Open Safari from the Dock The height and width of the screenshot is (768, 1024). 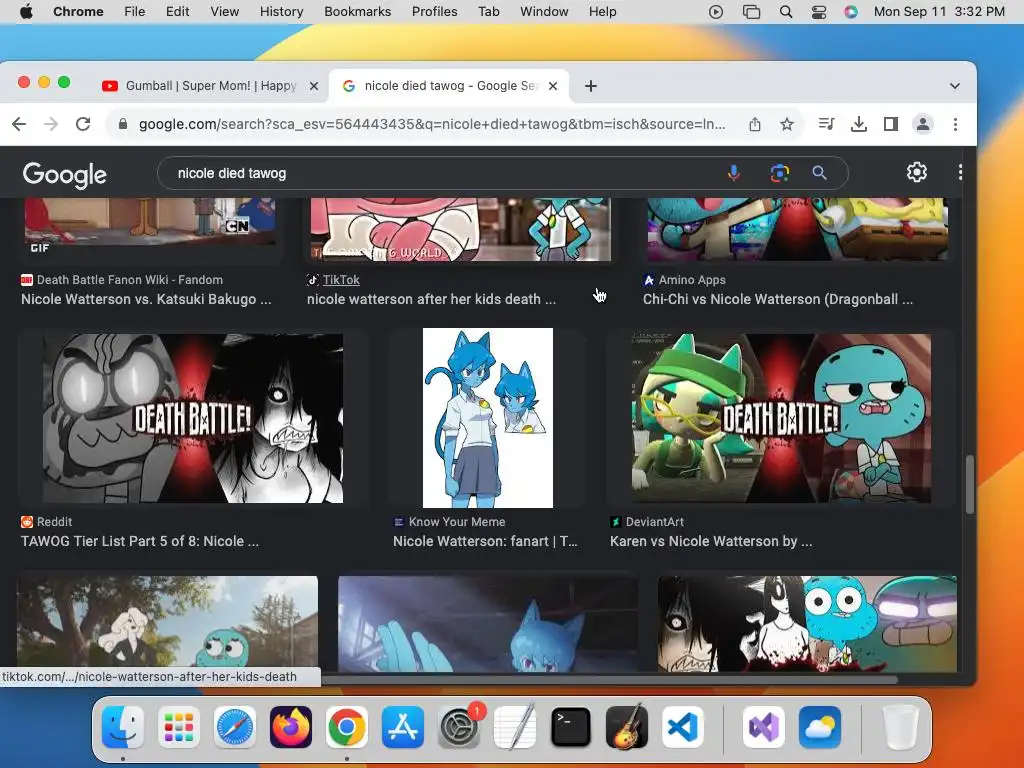coord(234,727)
